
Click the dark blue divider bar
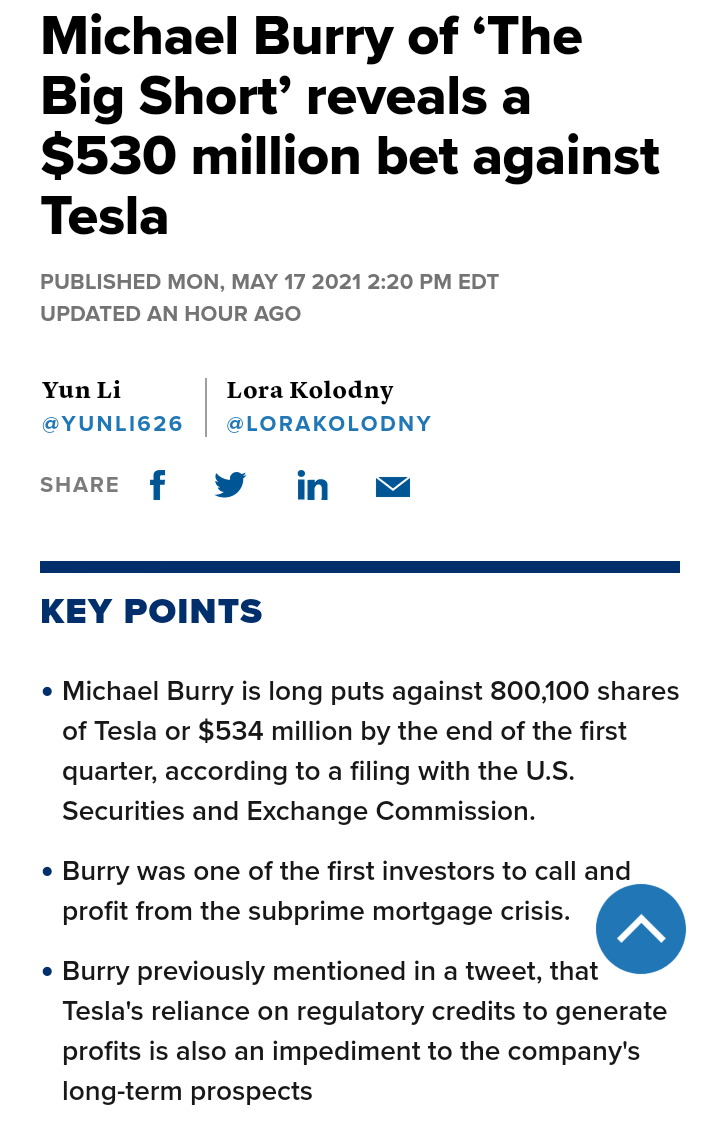360,567
